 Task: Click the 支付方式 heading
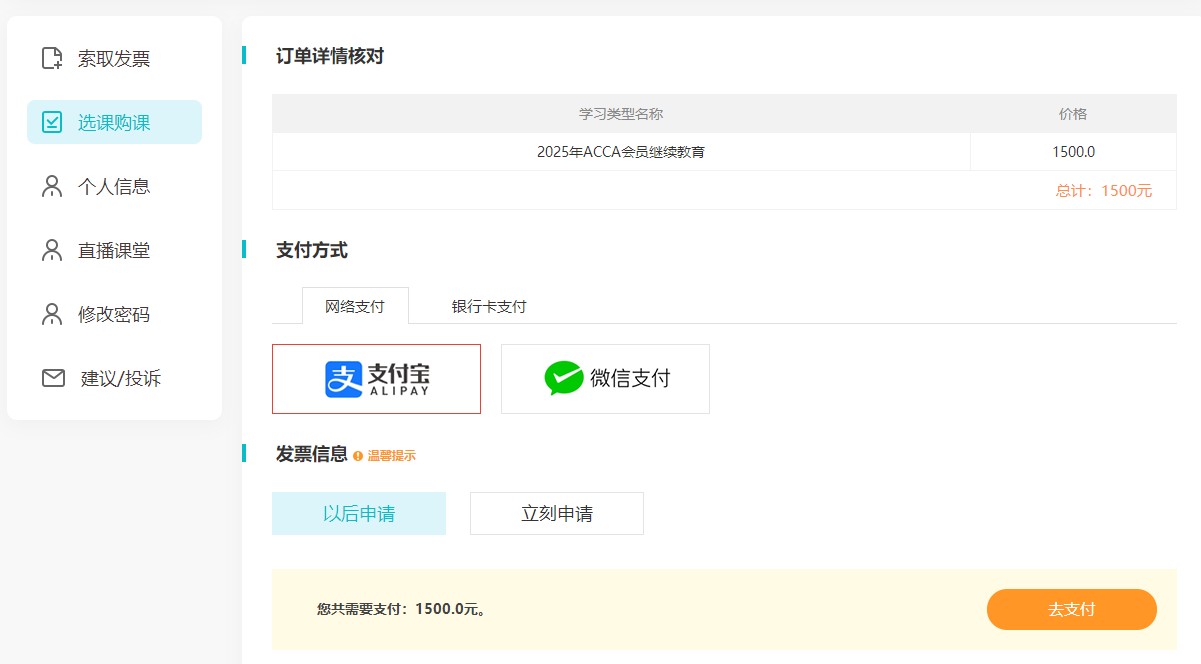click(312, 250)
